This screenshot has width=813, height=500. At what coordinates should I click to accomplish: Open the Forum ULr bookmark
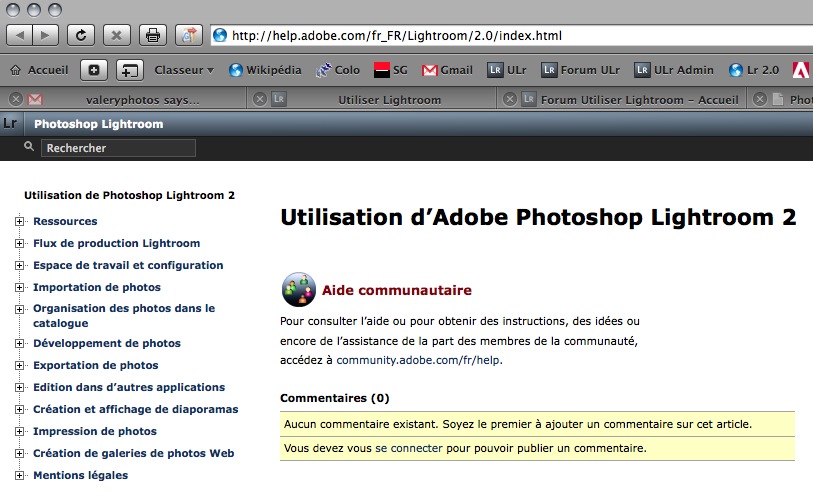point(580,70)
